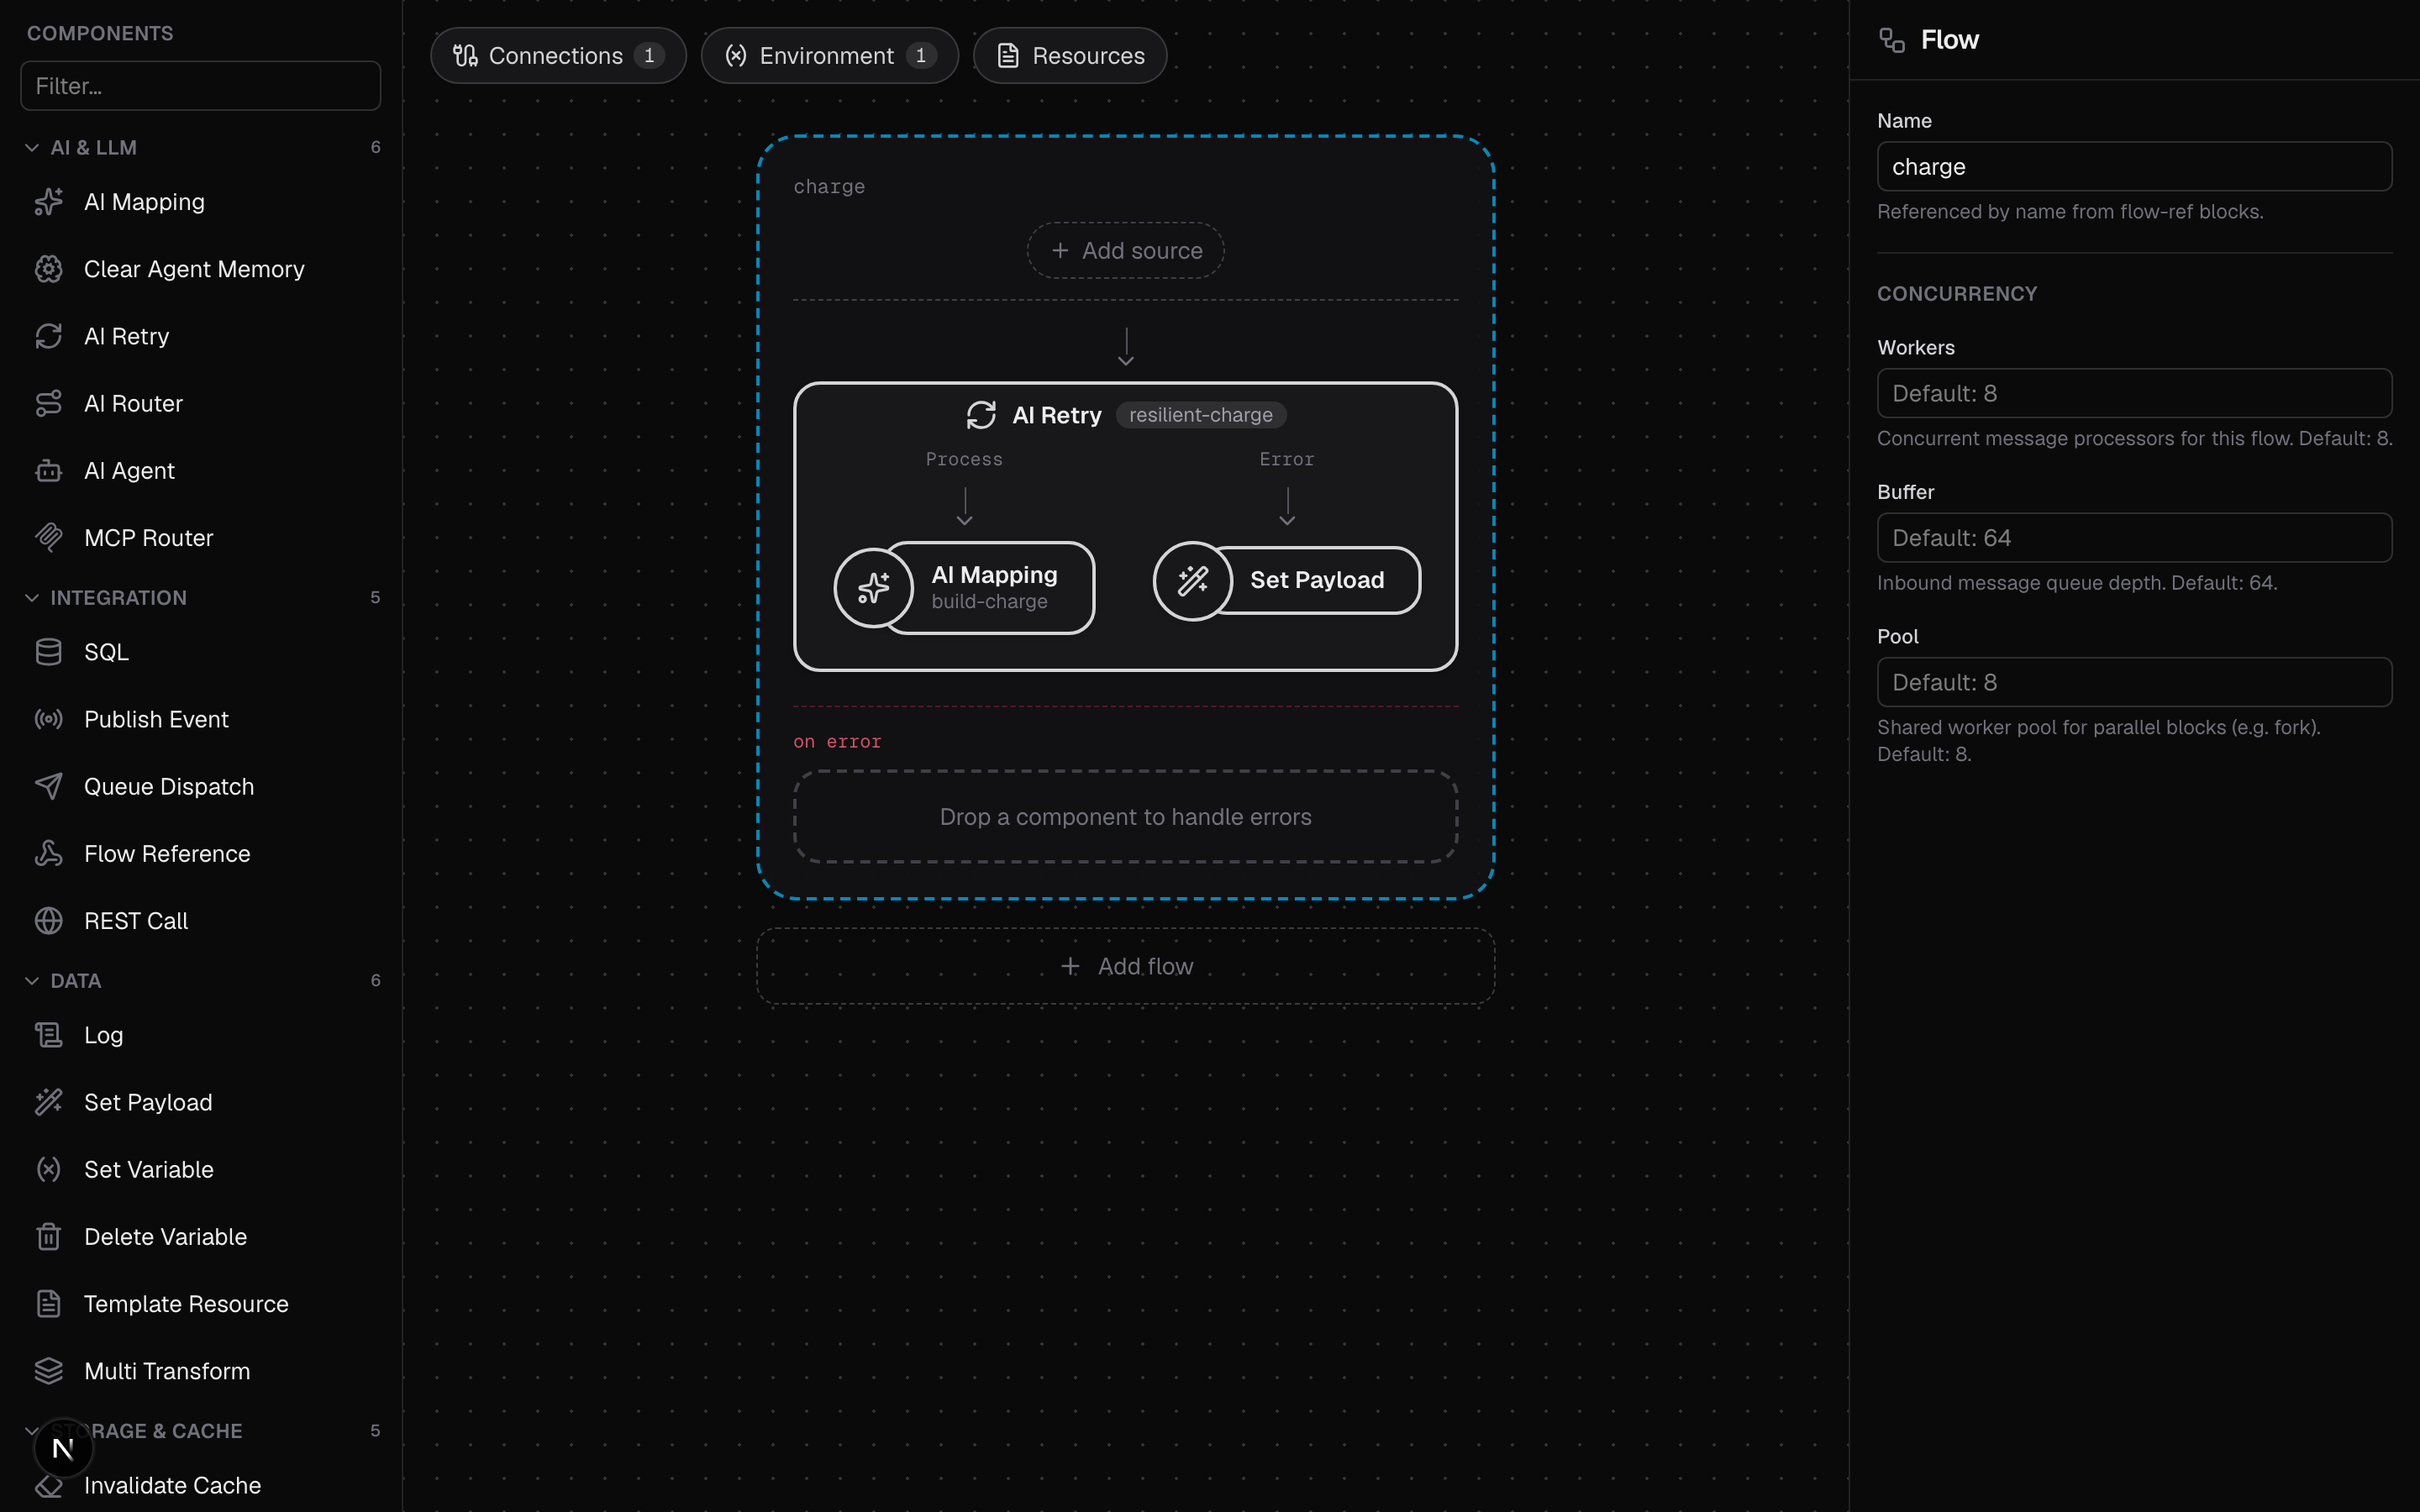Viewport: 2420px width, 1512px height.
Task: Click the Set Variable icon
Action: (48, 1169)
